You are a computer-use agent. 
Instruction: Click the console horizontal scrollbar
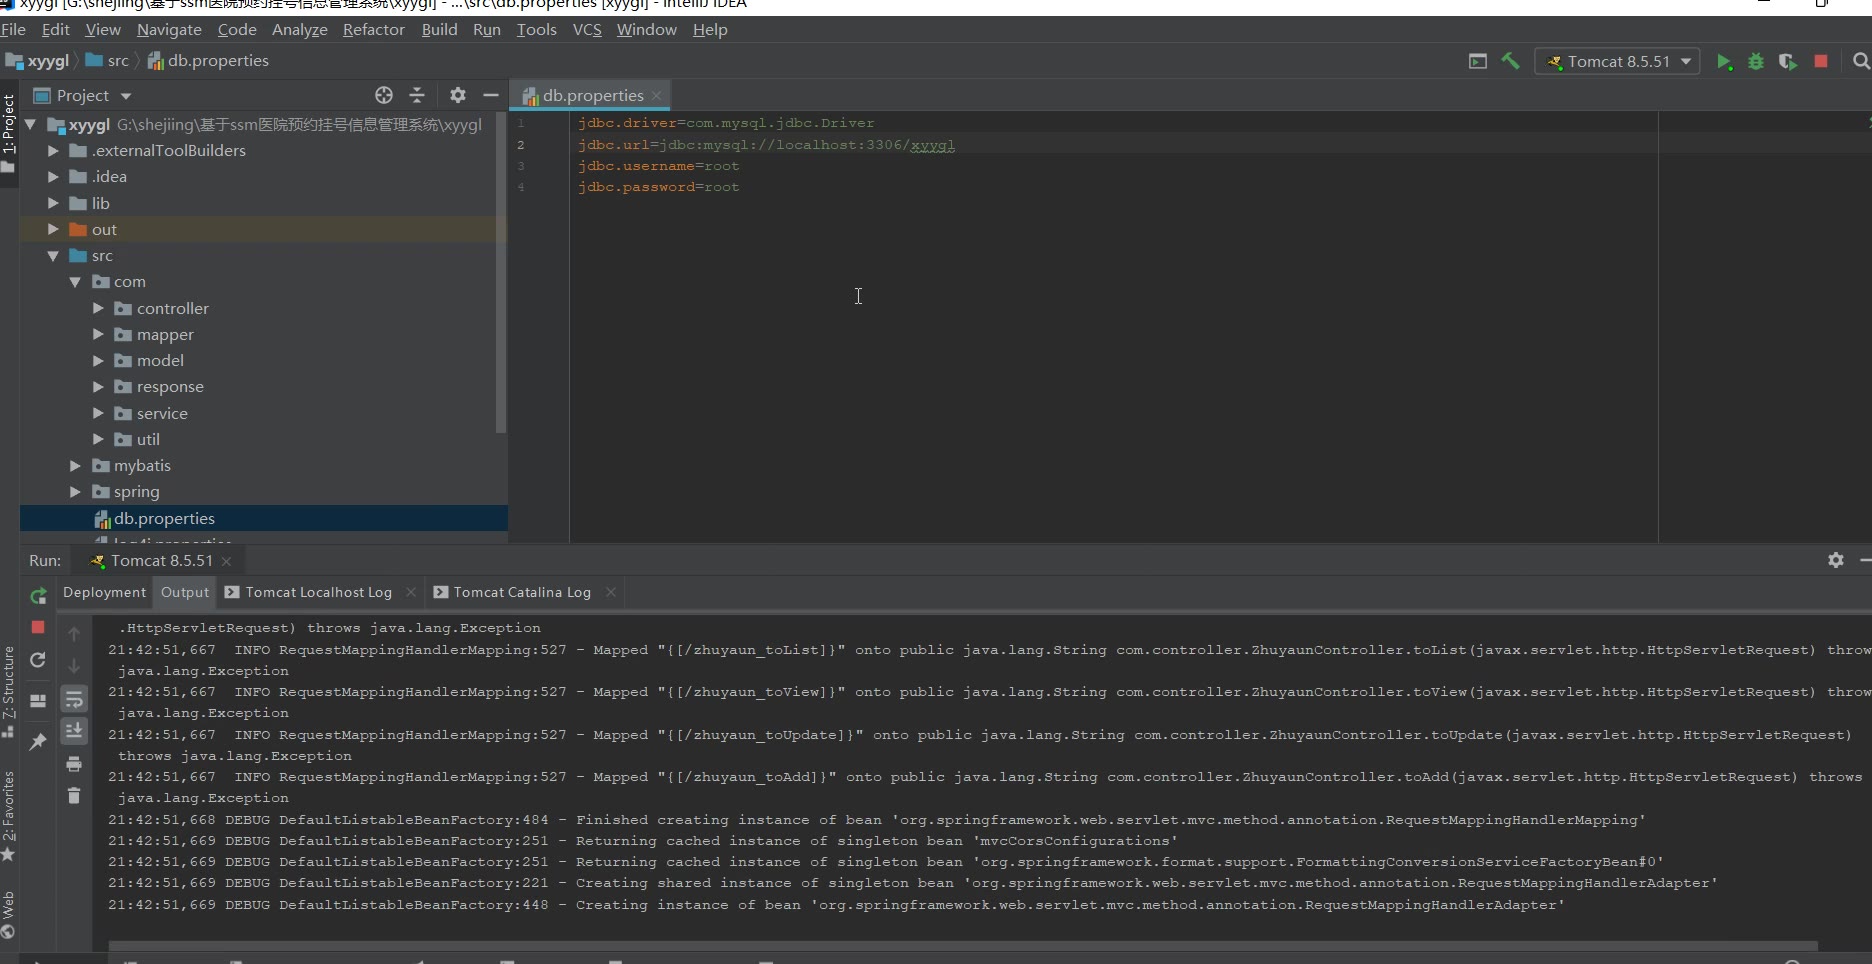click(x=960, y=946)
